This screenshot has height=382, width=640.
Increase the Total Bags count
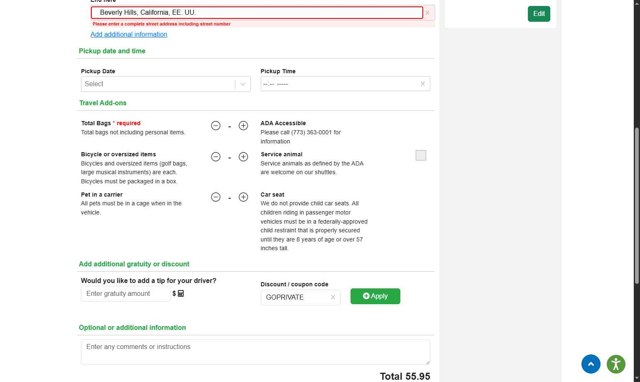pyautogui.click(x=243, y=126)
